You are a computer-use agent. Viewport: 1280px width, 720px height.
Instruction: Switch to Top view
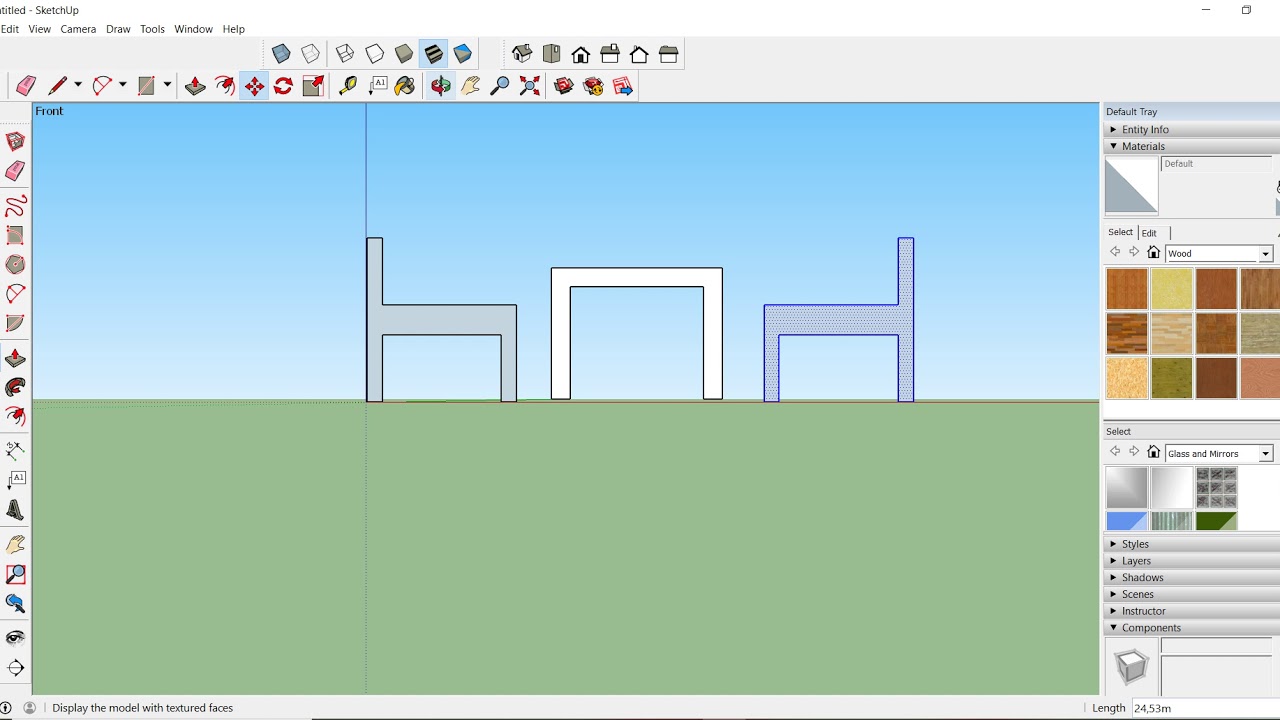pyautogui.click(x=551, y=54)
